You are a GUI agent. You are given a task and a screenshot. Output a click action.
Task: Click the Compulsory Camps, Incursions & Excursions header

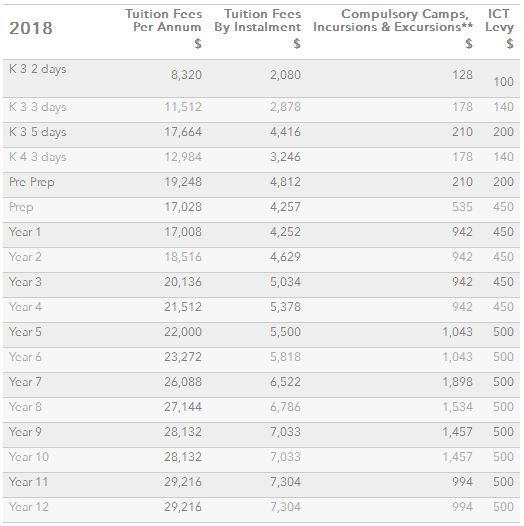coord(393,20)
